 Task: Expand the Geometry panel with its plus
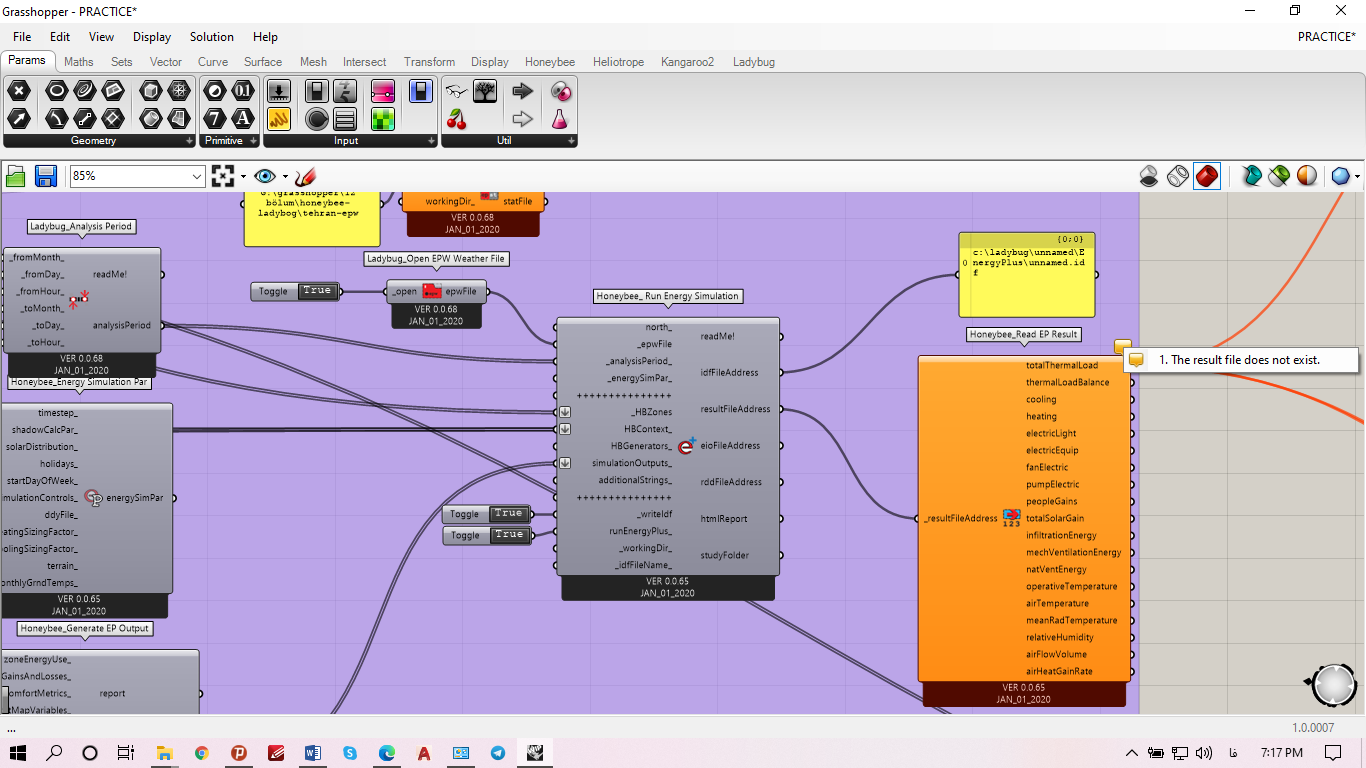190,141
